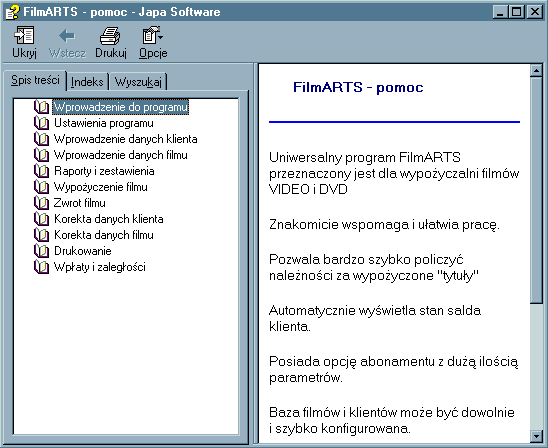Click the Wstecz back arrow icon
The height and width of the screenshot is (448, 548).
(x=67, y=35)
